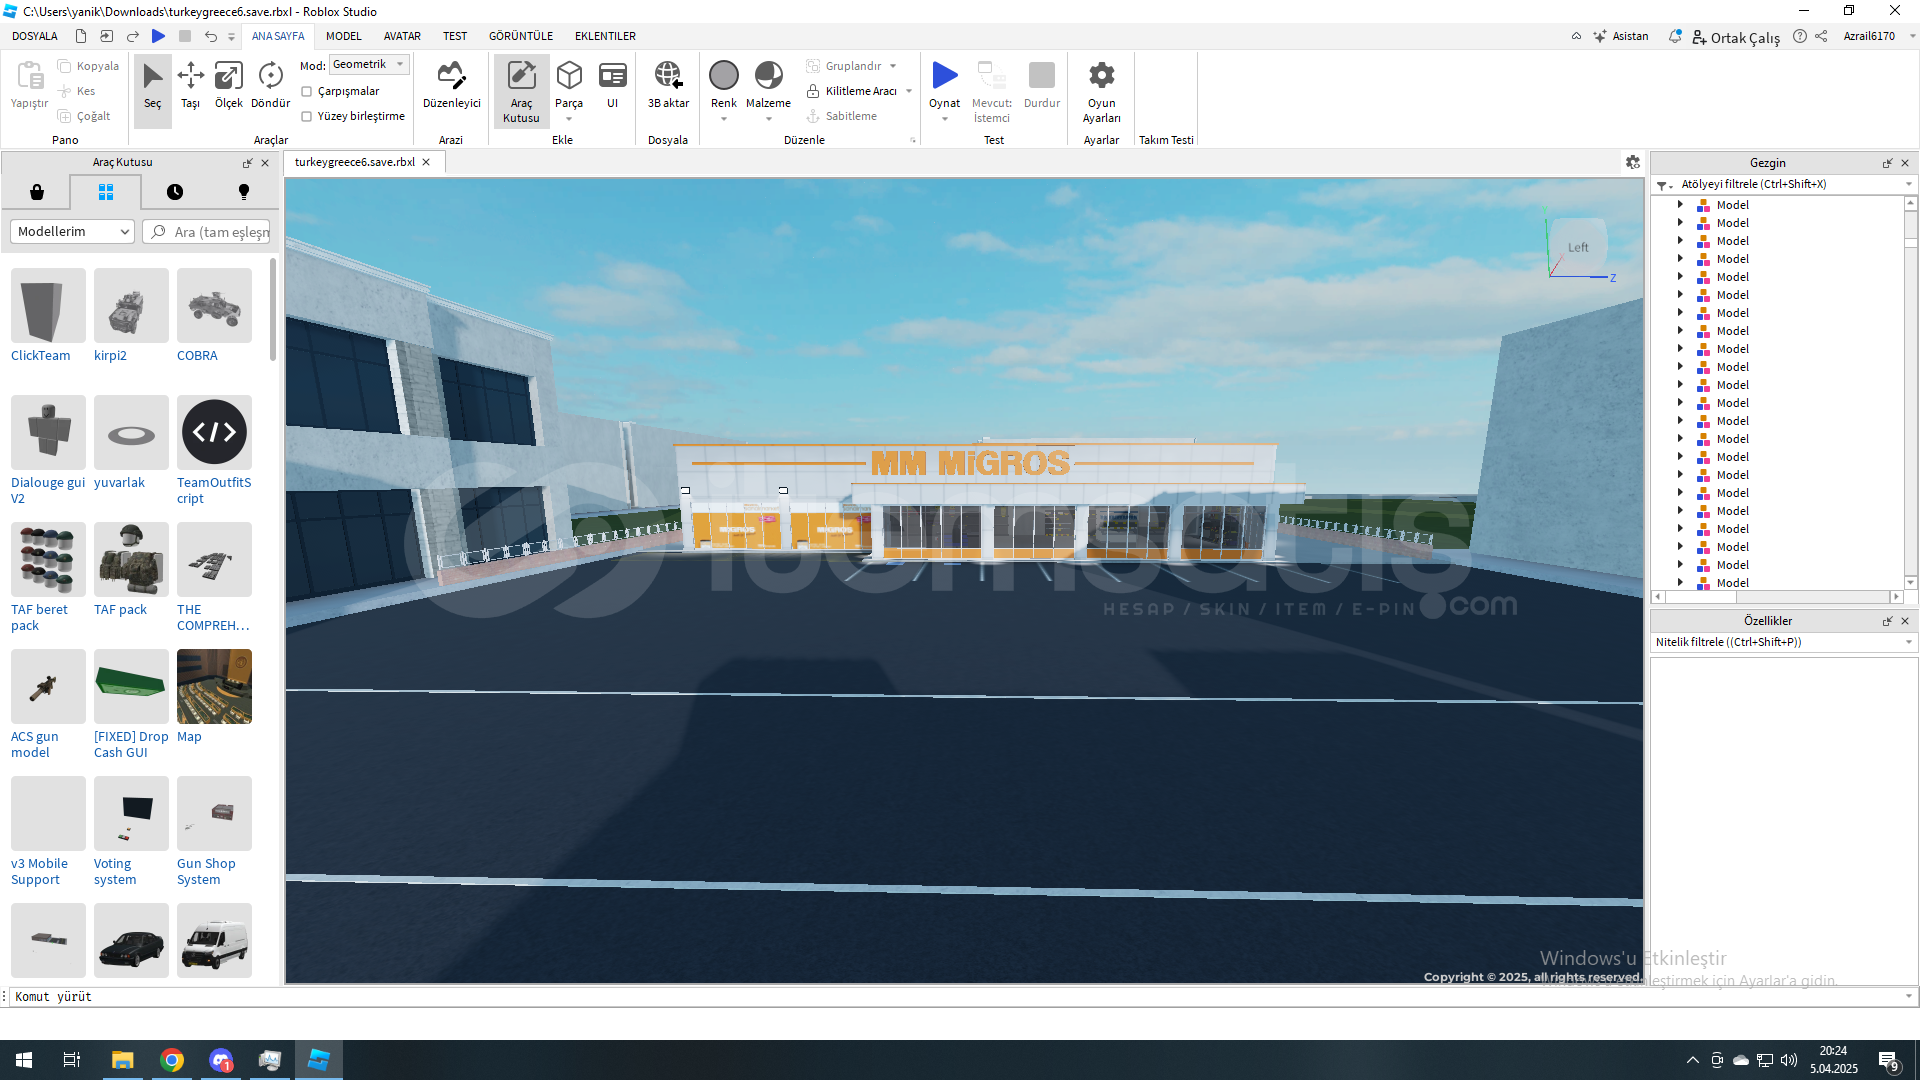Click the Durdur stop button
1920x1080 pixels.
click(1042, 85)
